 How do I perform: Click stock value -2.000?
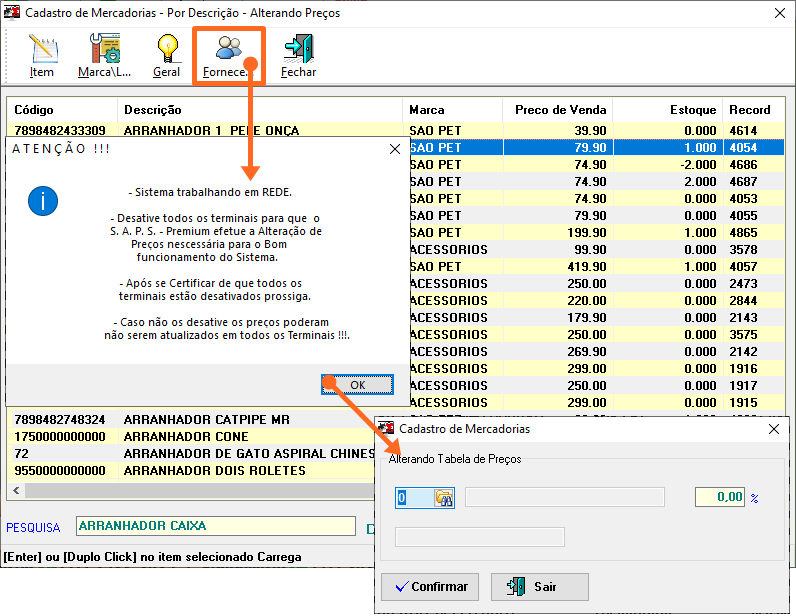coord(699,165)
